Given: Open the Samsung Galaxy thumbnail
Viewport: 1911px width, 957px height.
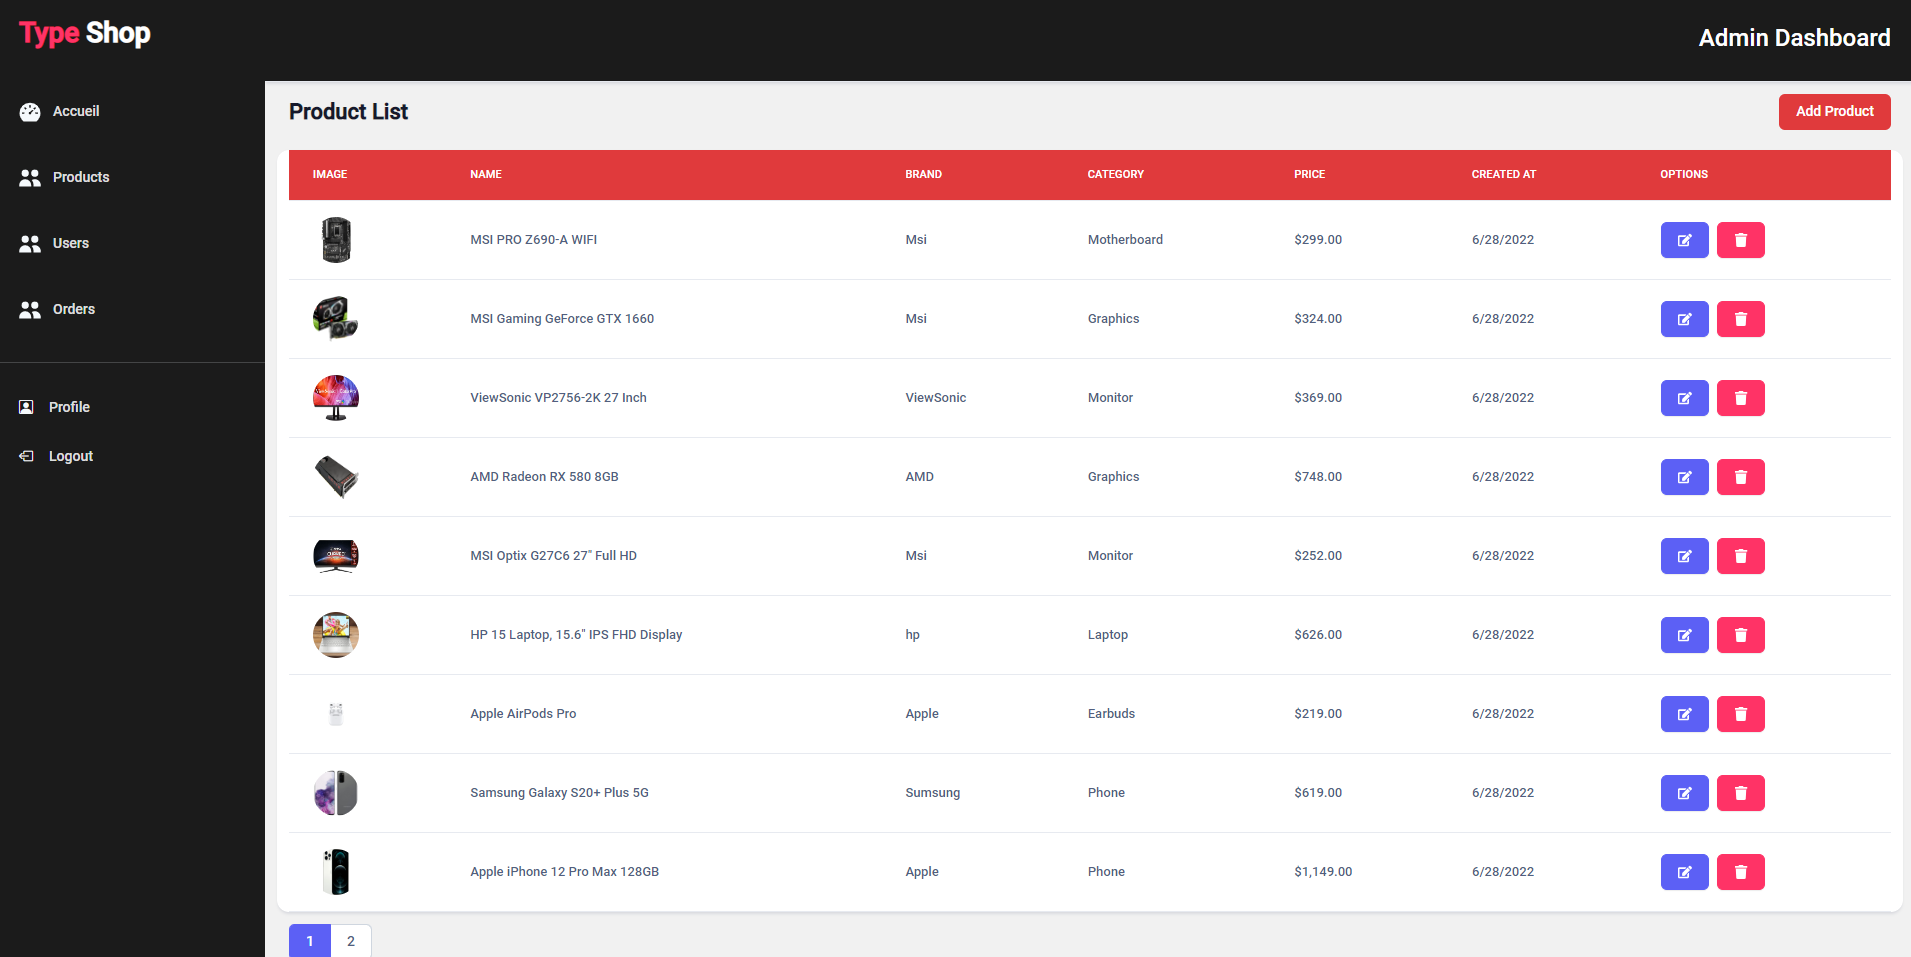Looking at the screenshot, I should (336, 793).
